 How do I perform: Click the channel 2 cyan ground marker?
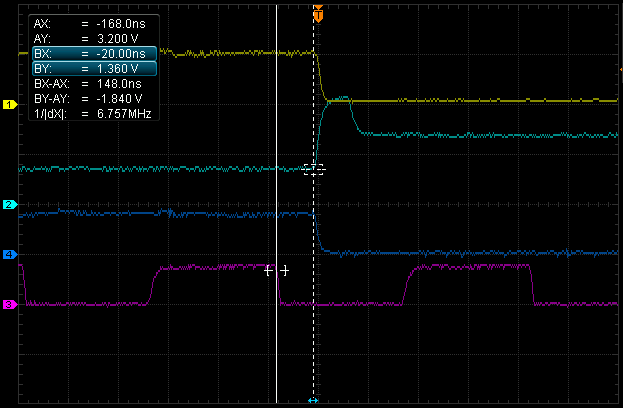pos(10,205)
